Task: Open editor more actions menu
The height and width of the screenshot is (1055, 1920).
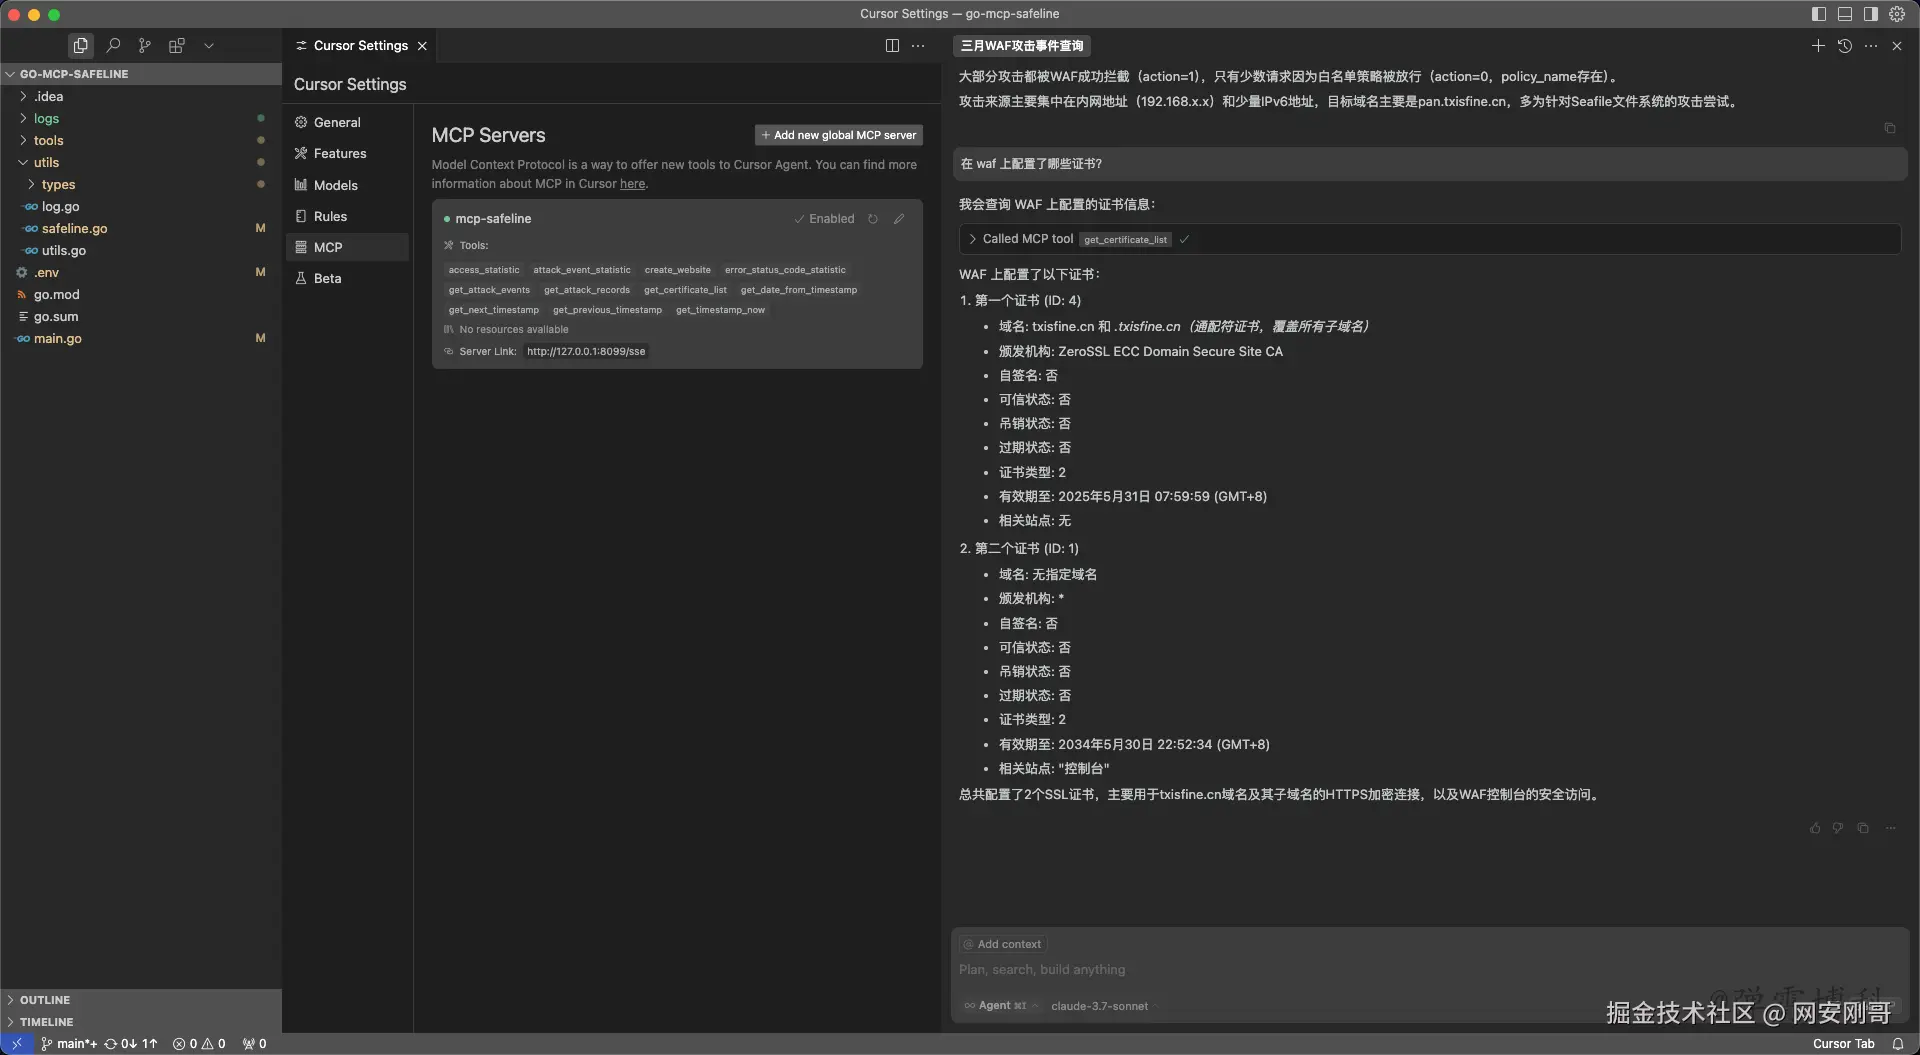Action: click(918, 45)
